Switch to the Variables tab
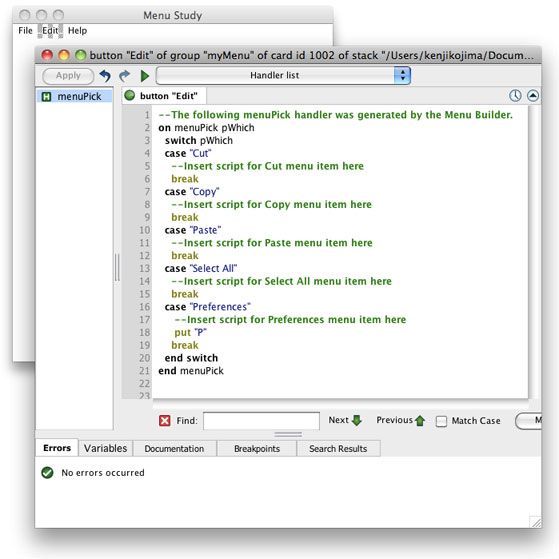 [x=105, y=448]
